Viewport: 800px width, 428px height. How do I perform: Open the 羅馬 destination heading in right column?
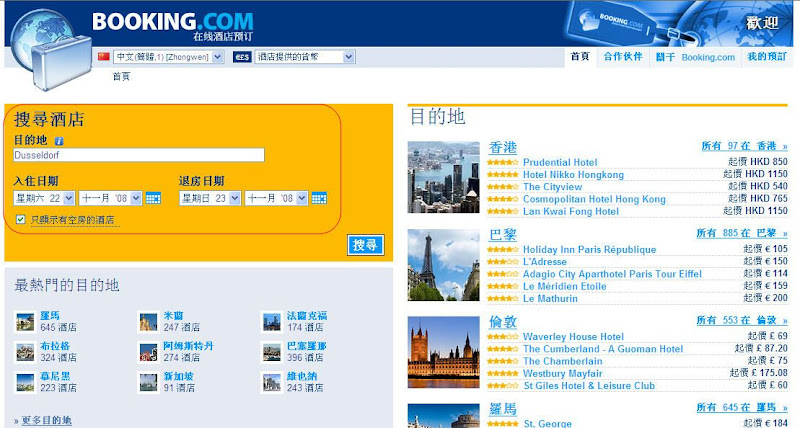[x=503, y=409]
